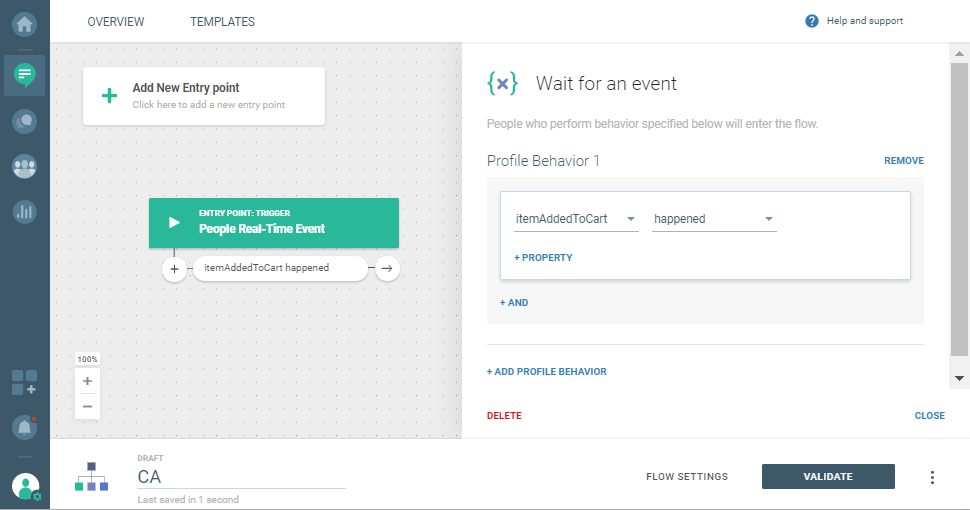The width and height of the screenshot is (970, 510).
Task: Click the Help and support question icon
Action: (x=812, y=21)
